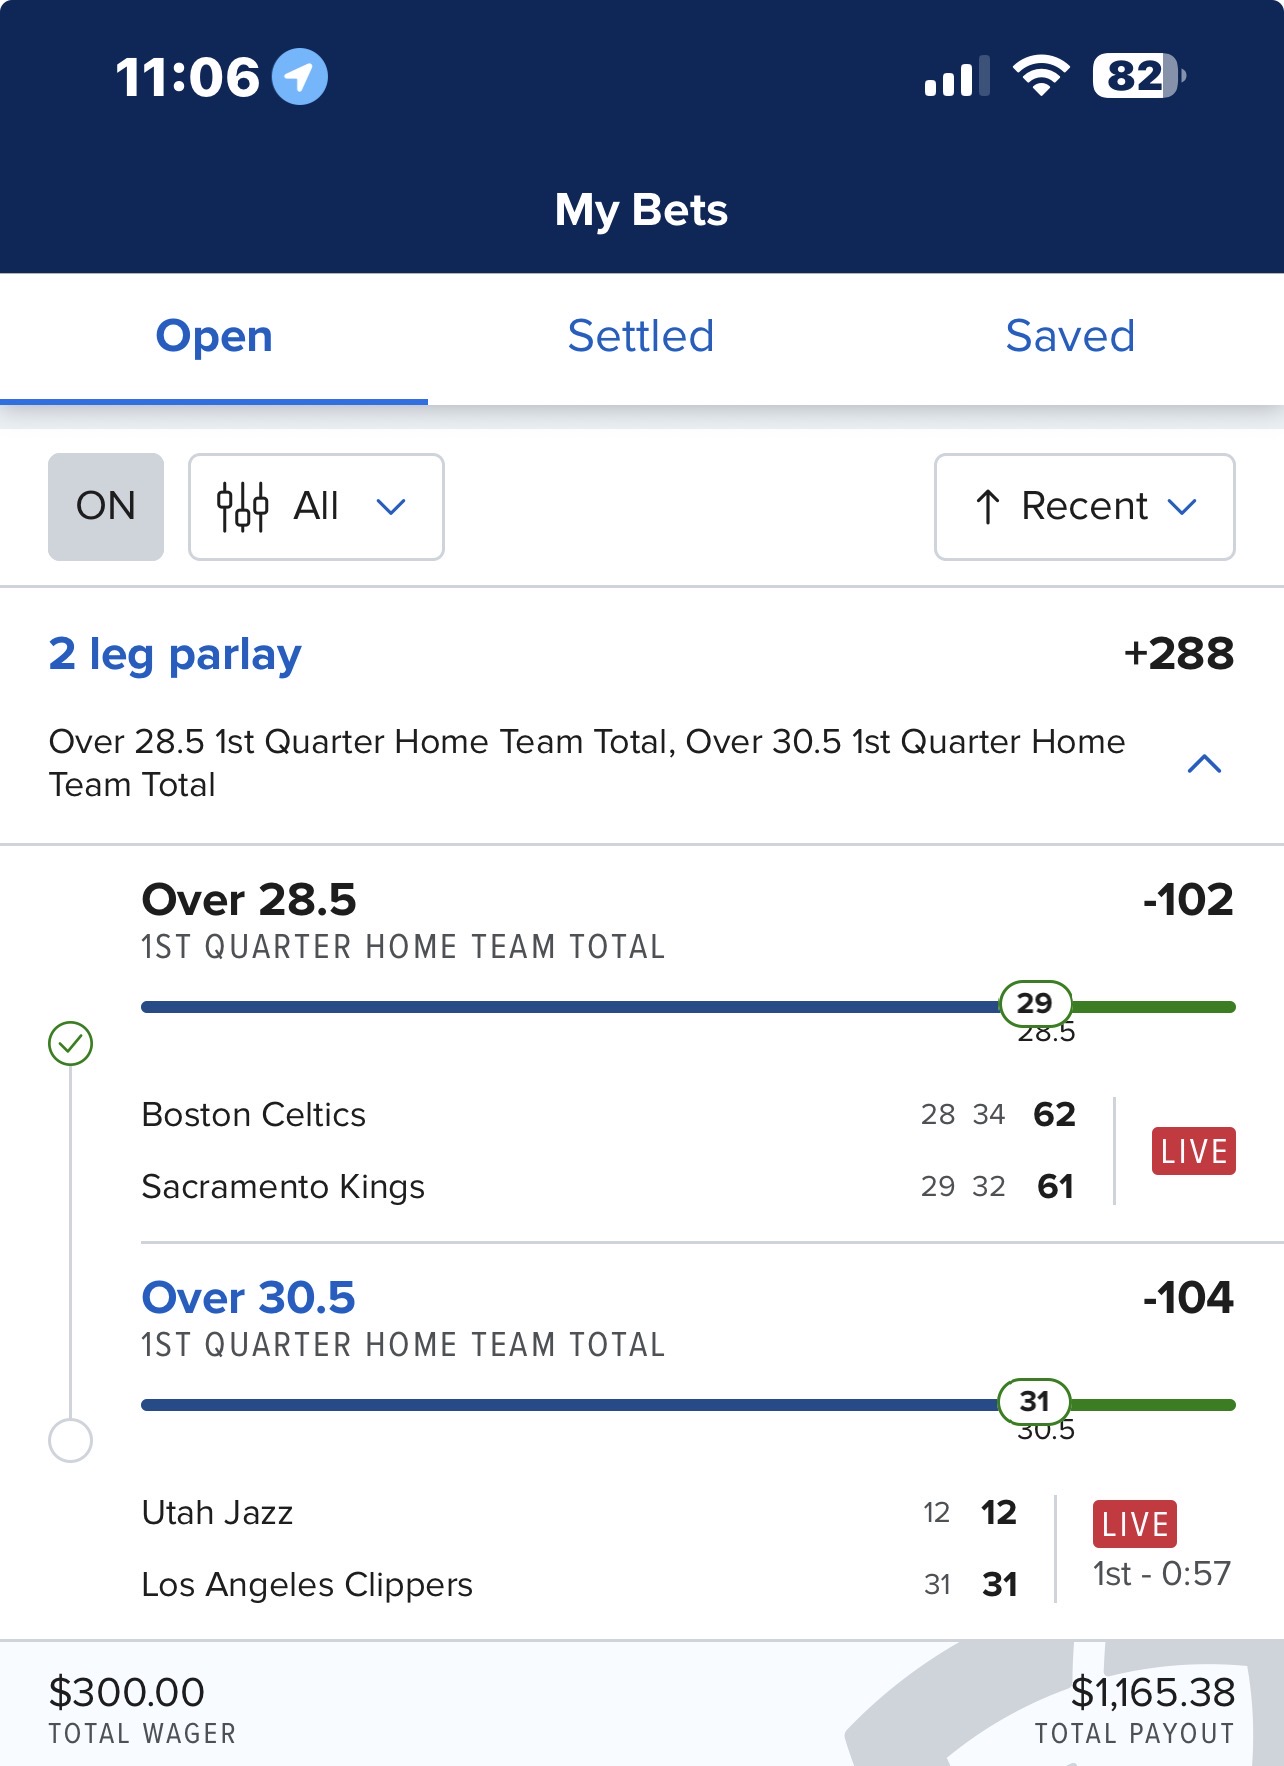Tap the Wi-Fi status icon
The width and height of the screenshot is (1284, 1766).
point(1041,76)
